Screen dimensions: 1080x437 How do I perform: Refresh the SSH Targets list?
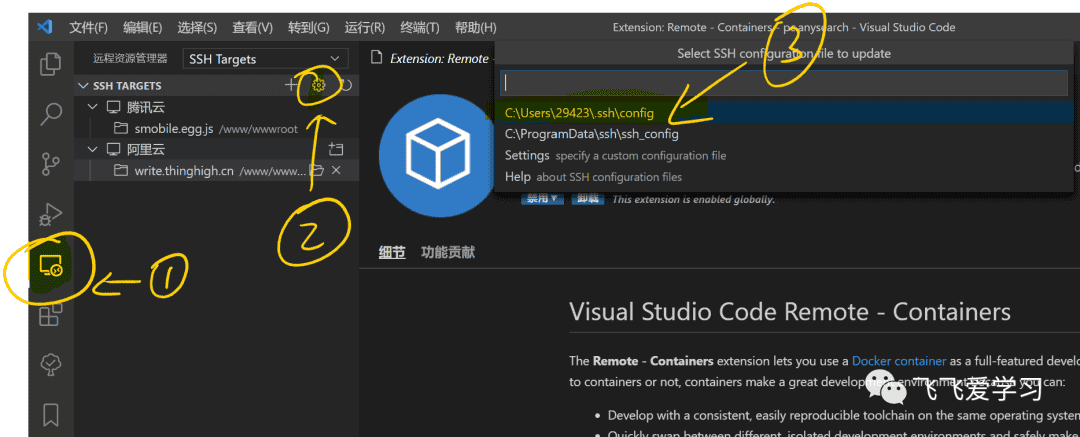point(346,85)
